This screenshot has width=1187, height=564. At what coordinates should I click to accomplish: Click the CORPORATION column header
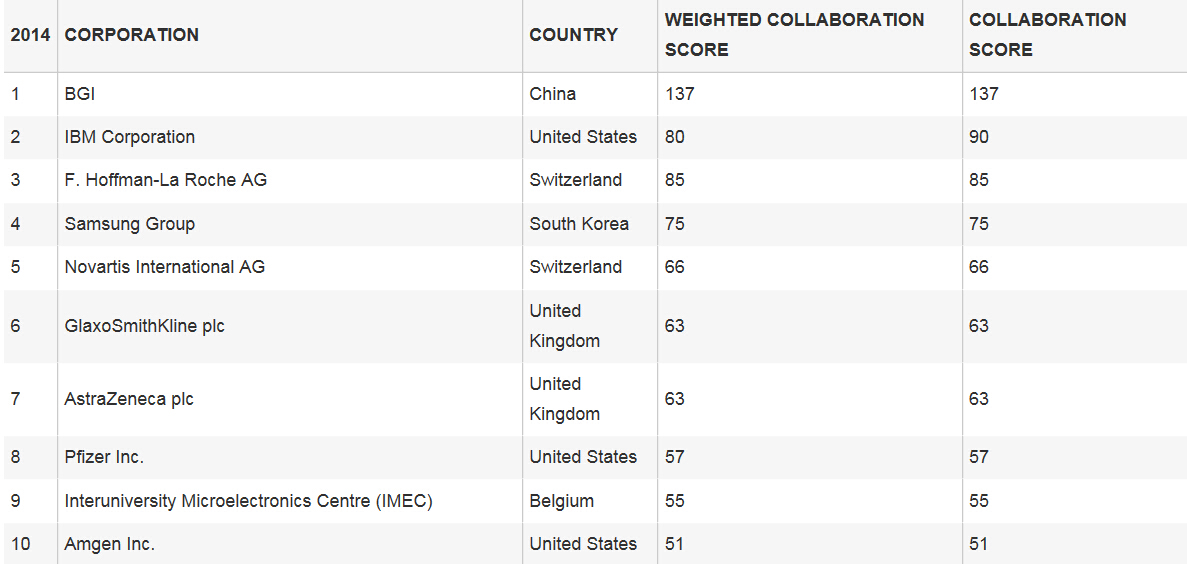pos(132,35)
